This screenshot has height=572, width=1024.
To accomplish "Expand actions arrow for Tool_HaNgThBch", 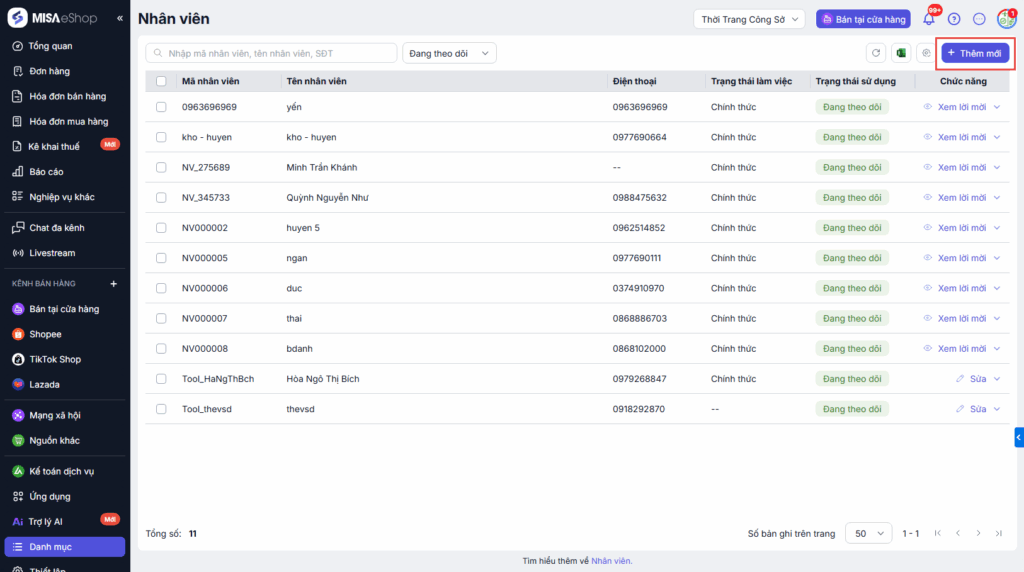I will pyautogui.click(x=997, y=379).
